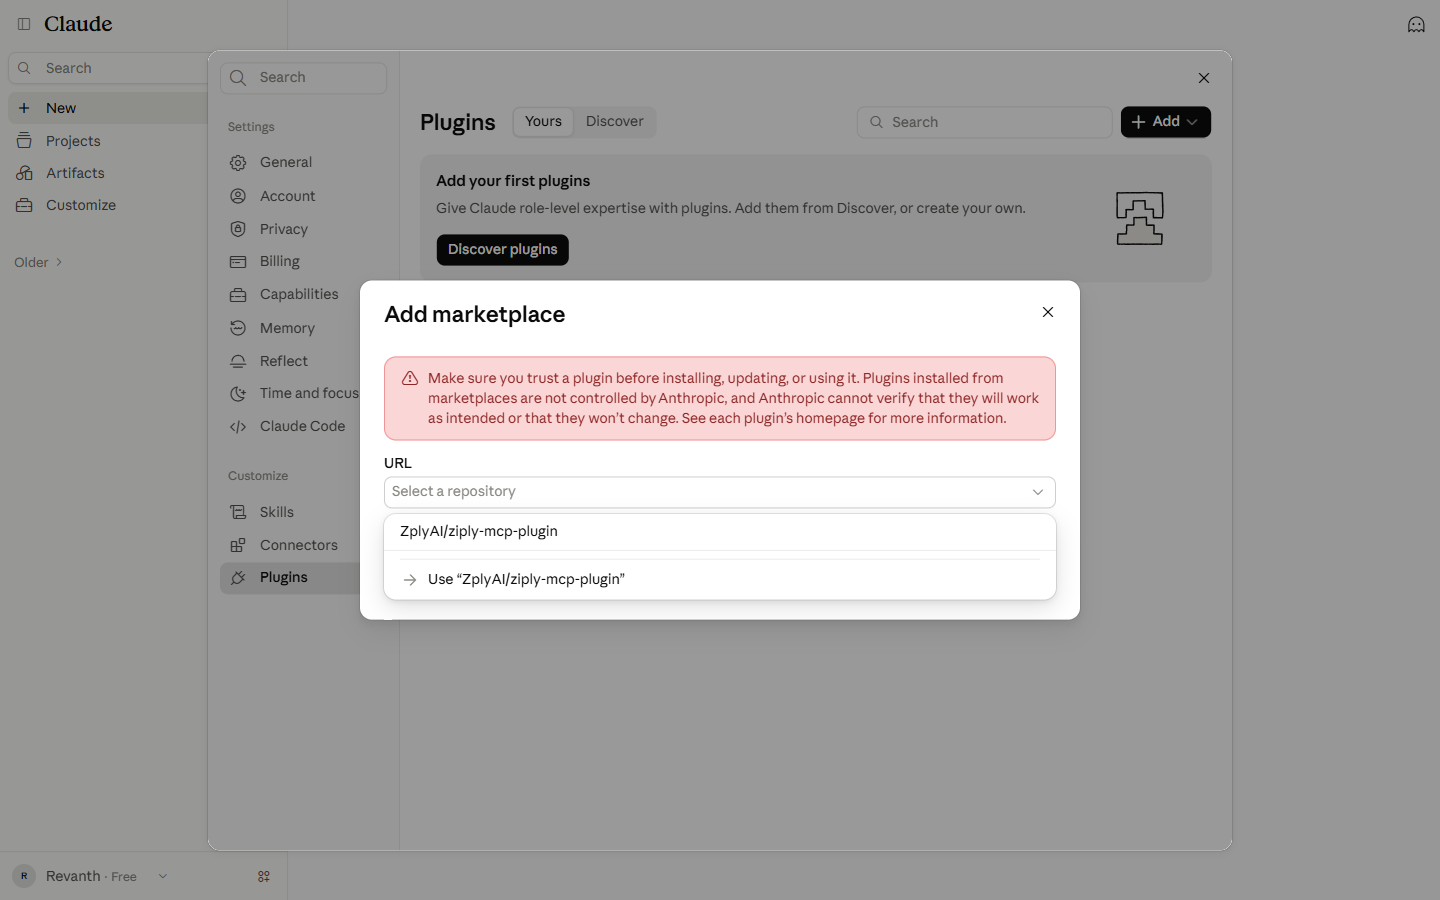Open Customize in the left sidebar

tap(81, 205)
